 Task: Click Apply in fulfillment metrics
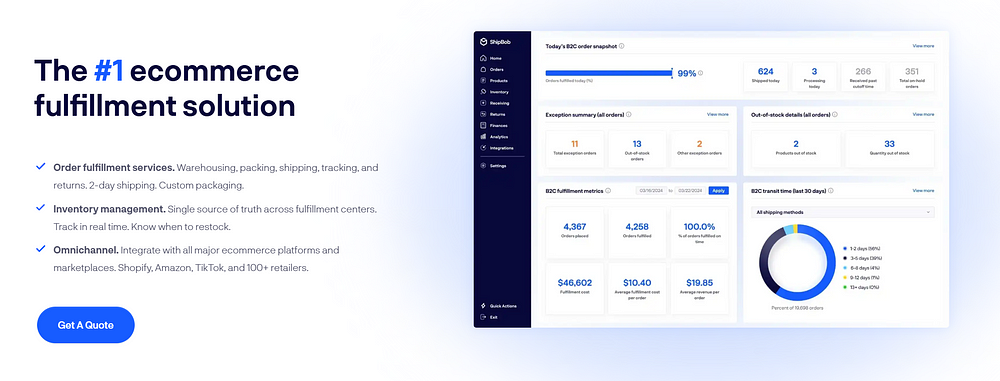click(719, 191)
